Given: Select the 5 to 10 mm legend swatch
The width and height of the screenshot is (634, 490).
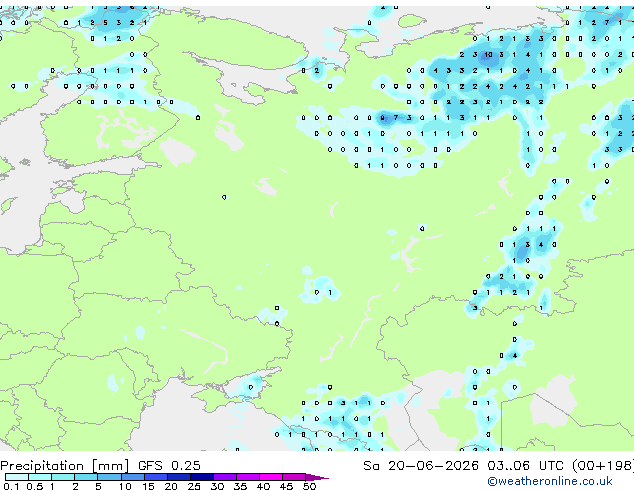Looking at the screenshot, I should (109, 477).
